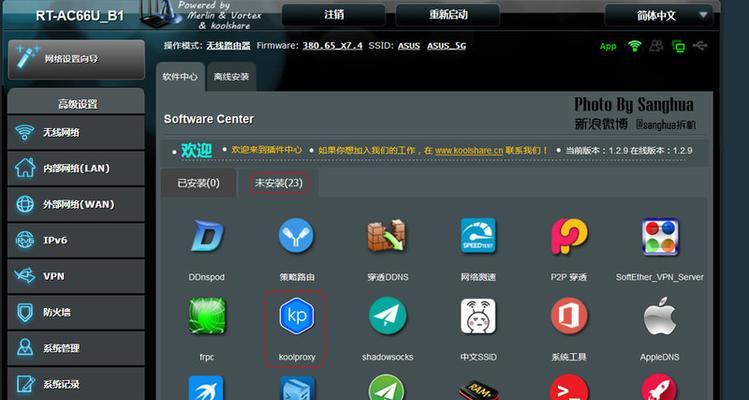Open the shadowsocks plugin icon
The width and height of the screenshot is (749, 400).
click(x=387, y=316)
